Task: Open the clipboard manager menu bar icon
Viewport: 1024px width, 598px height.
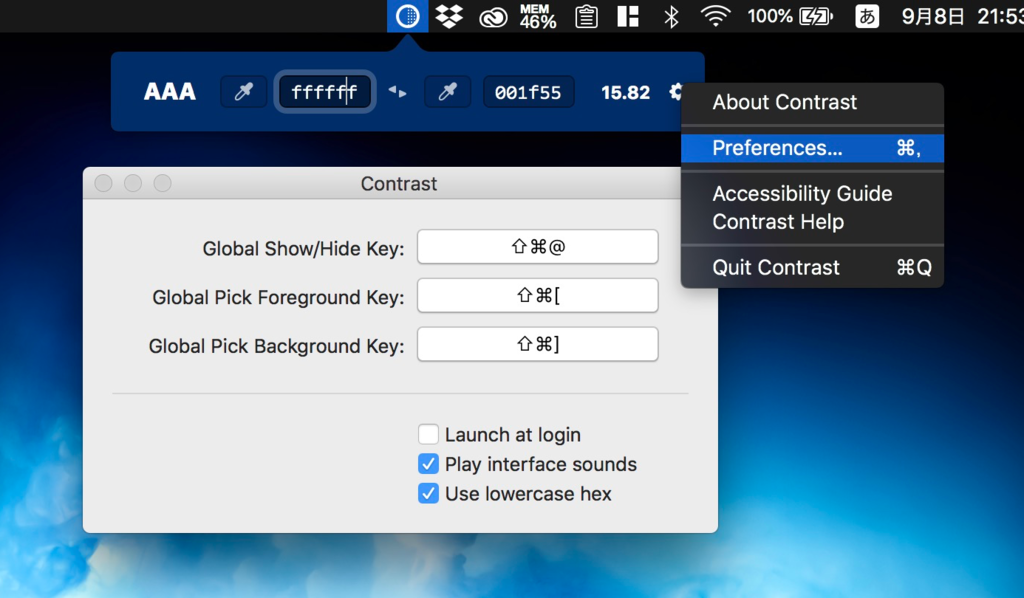Action: coord(586,16)
